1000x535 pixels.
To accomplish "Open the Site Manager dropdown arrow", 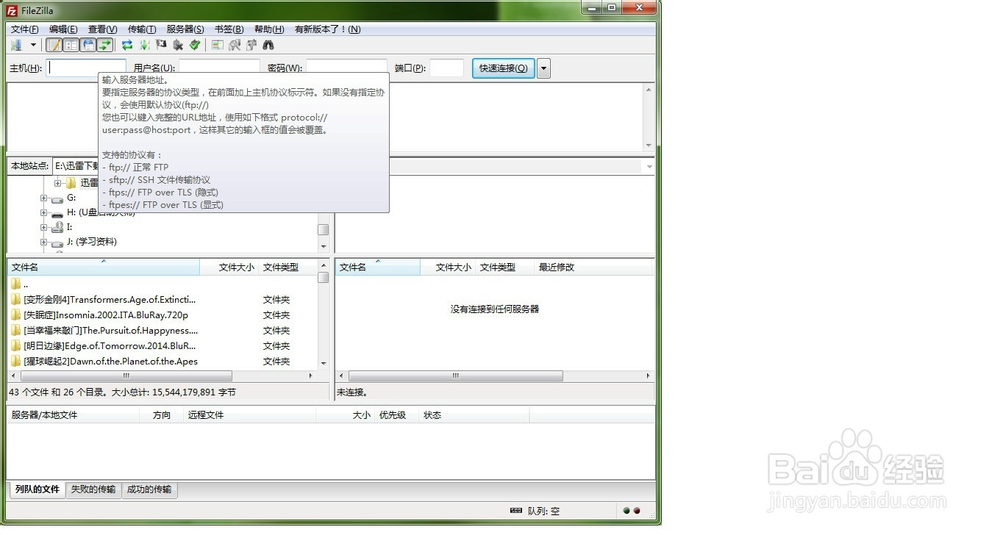I will tap(33, 45).
